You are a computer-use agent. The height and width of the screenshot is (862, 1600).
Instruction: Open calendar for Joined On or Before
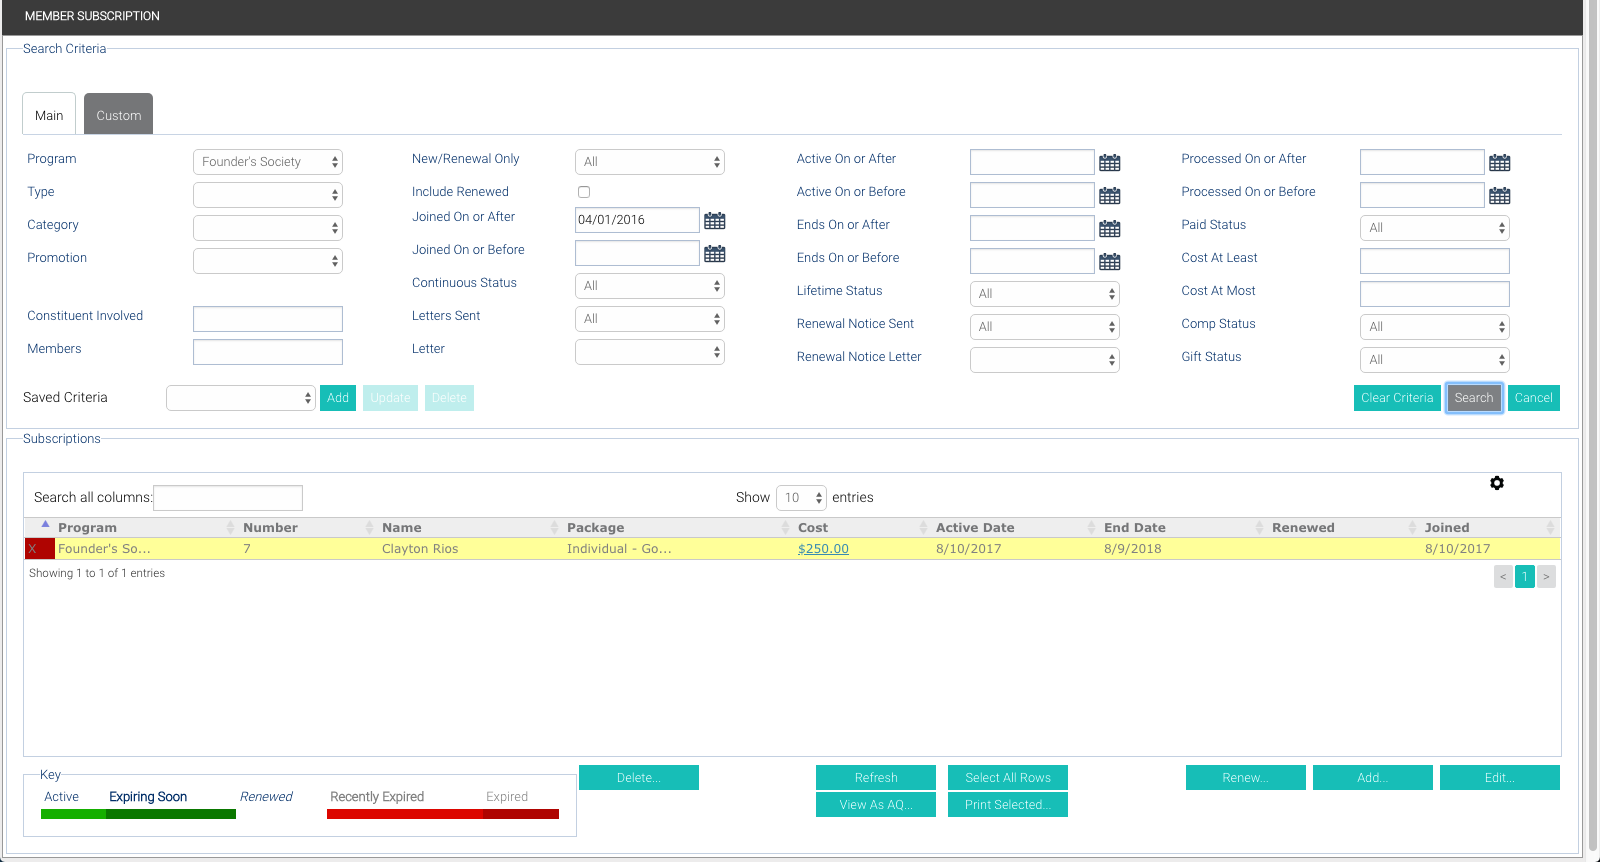coord(714,253)
